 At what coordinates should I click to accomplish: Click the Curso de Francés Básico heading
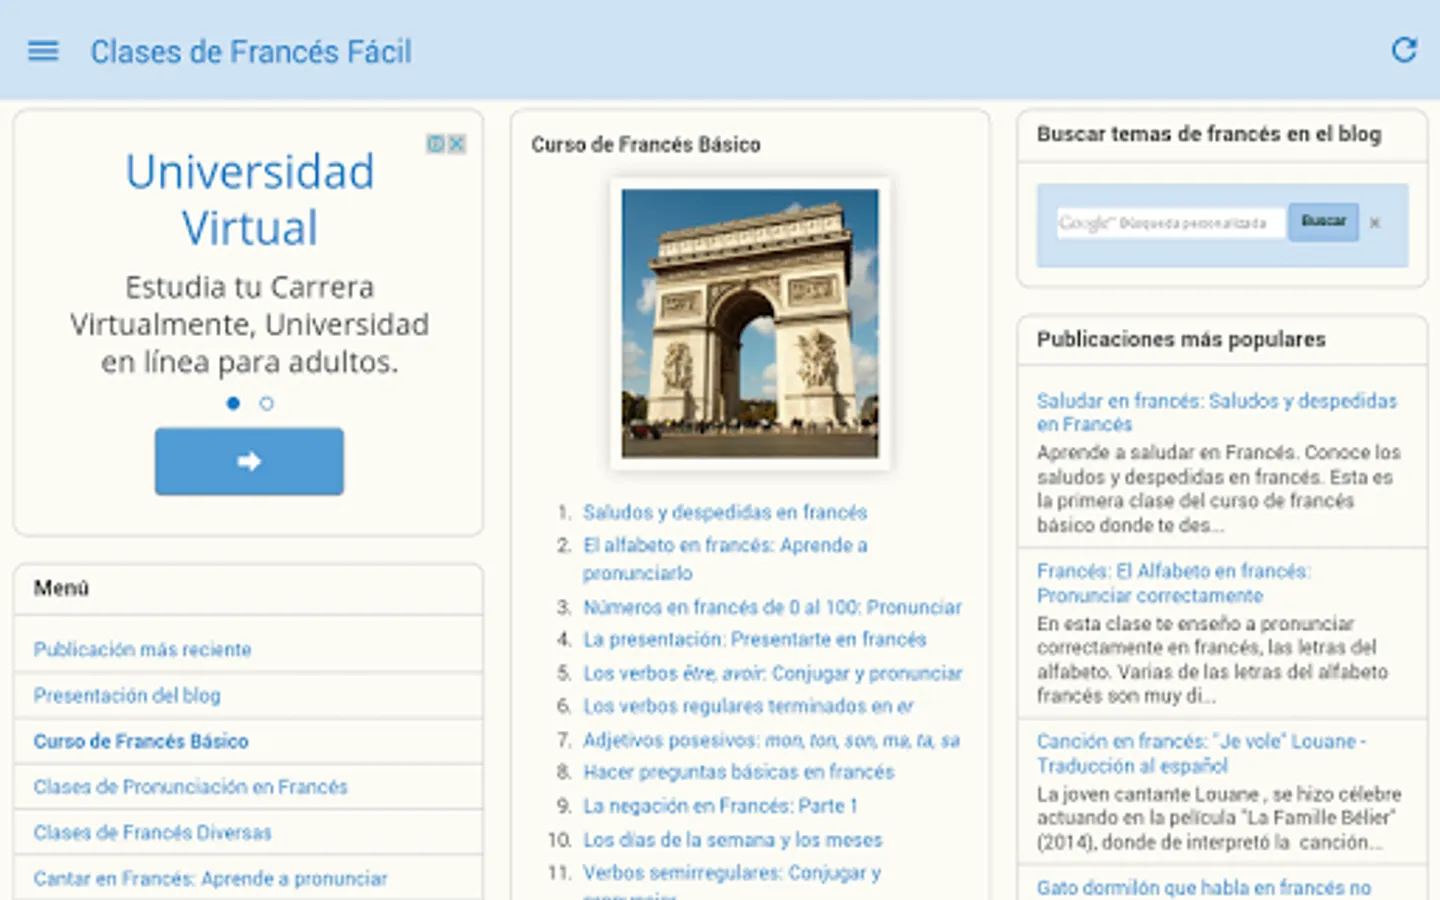tap(646, 145)
